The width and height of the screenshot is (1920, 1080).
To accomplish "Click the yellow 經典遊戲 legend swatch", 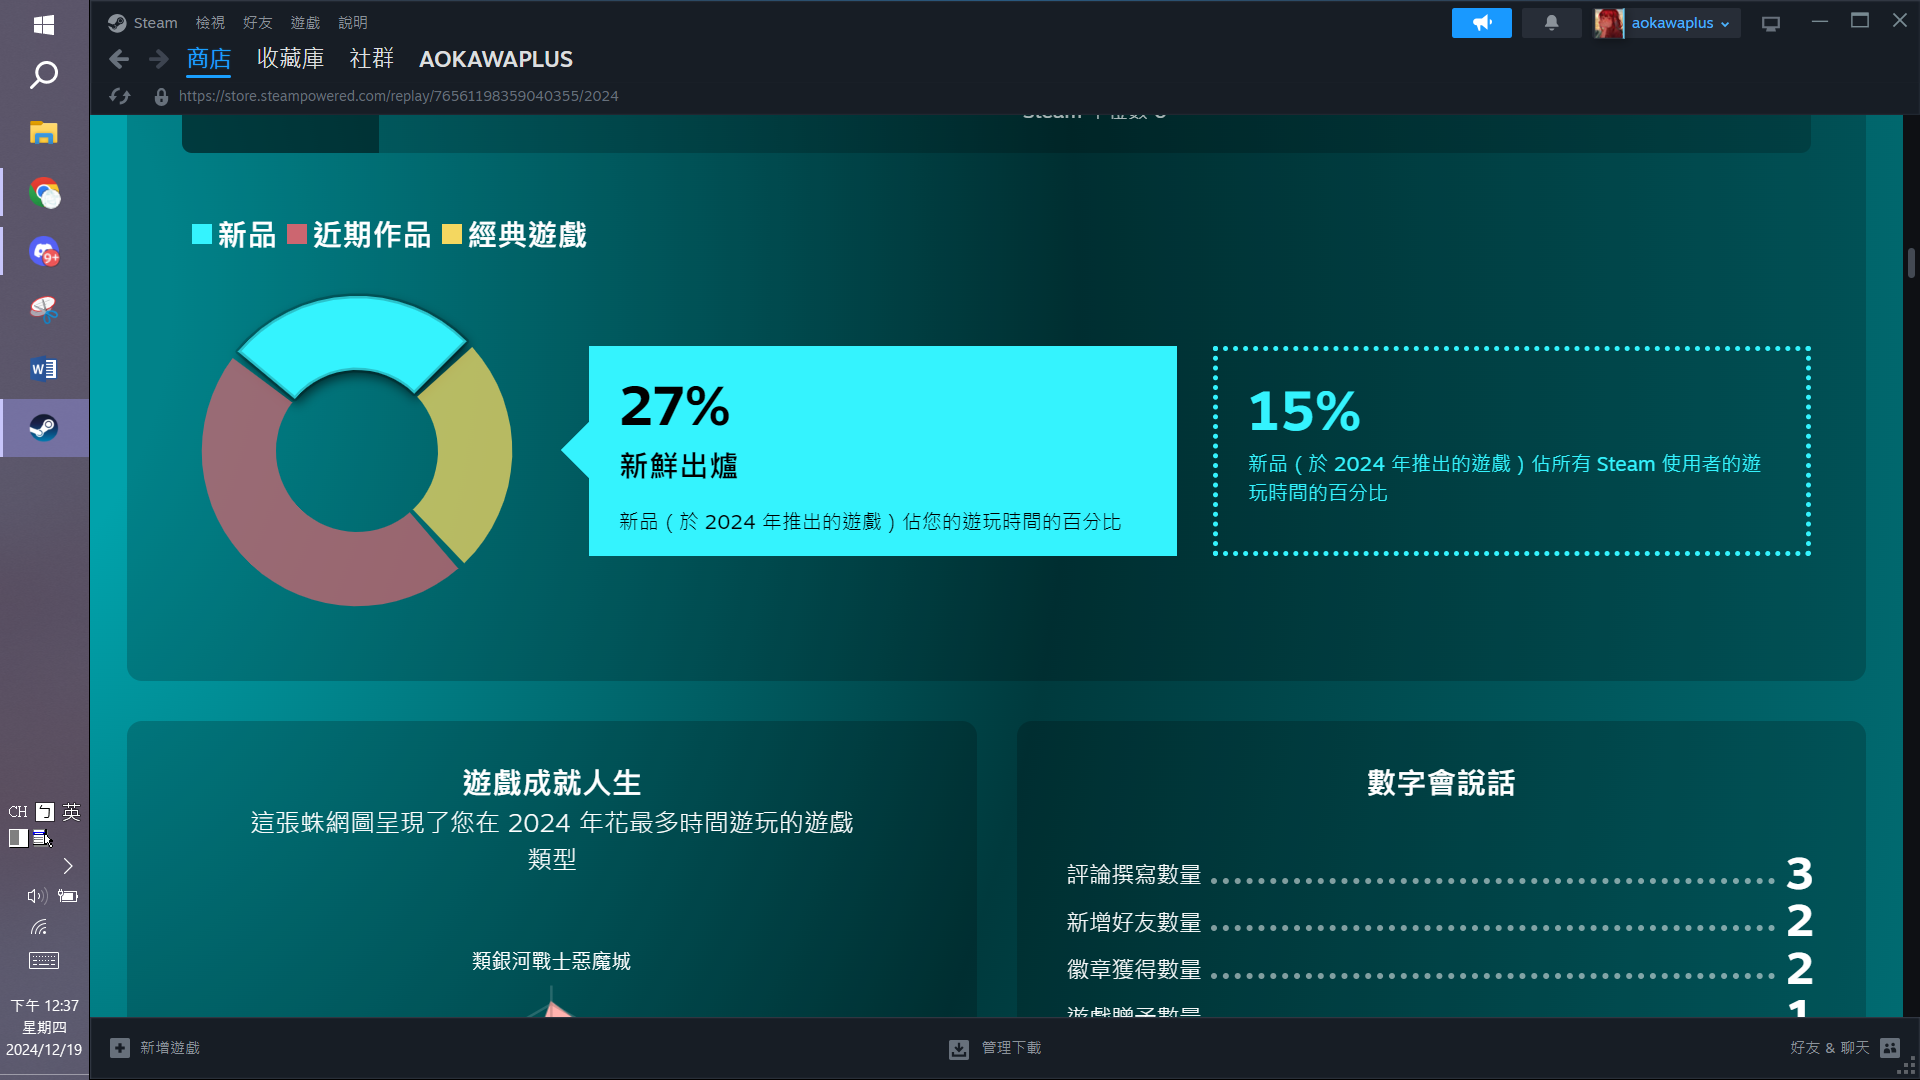I will [x=452, y=234].
